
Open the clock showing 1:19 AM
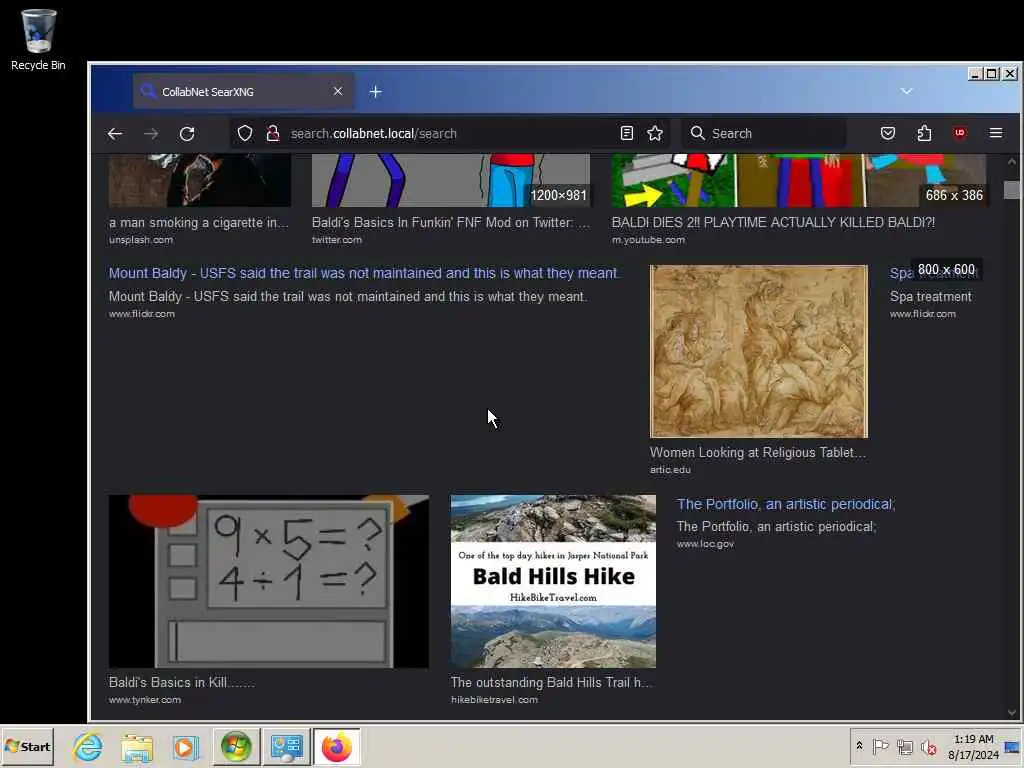974,746
